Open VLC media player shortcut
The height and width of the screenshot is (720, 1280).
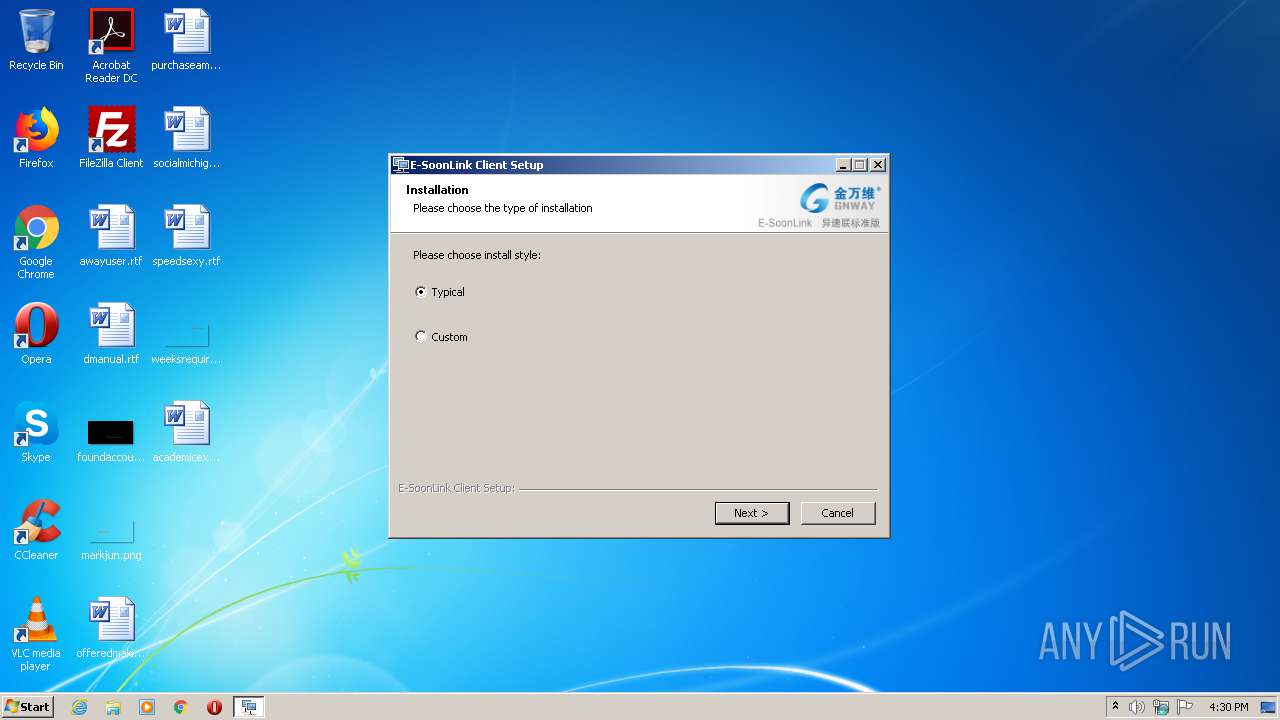click(x=36, y=634)
